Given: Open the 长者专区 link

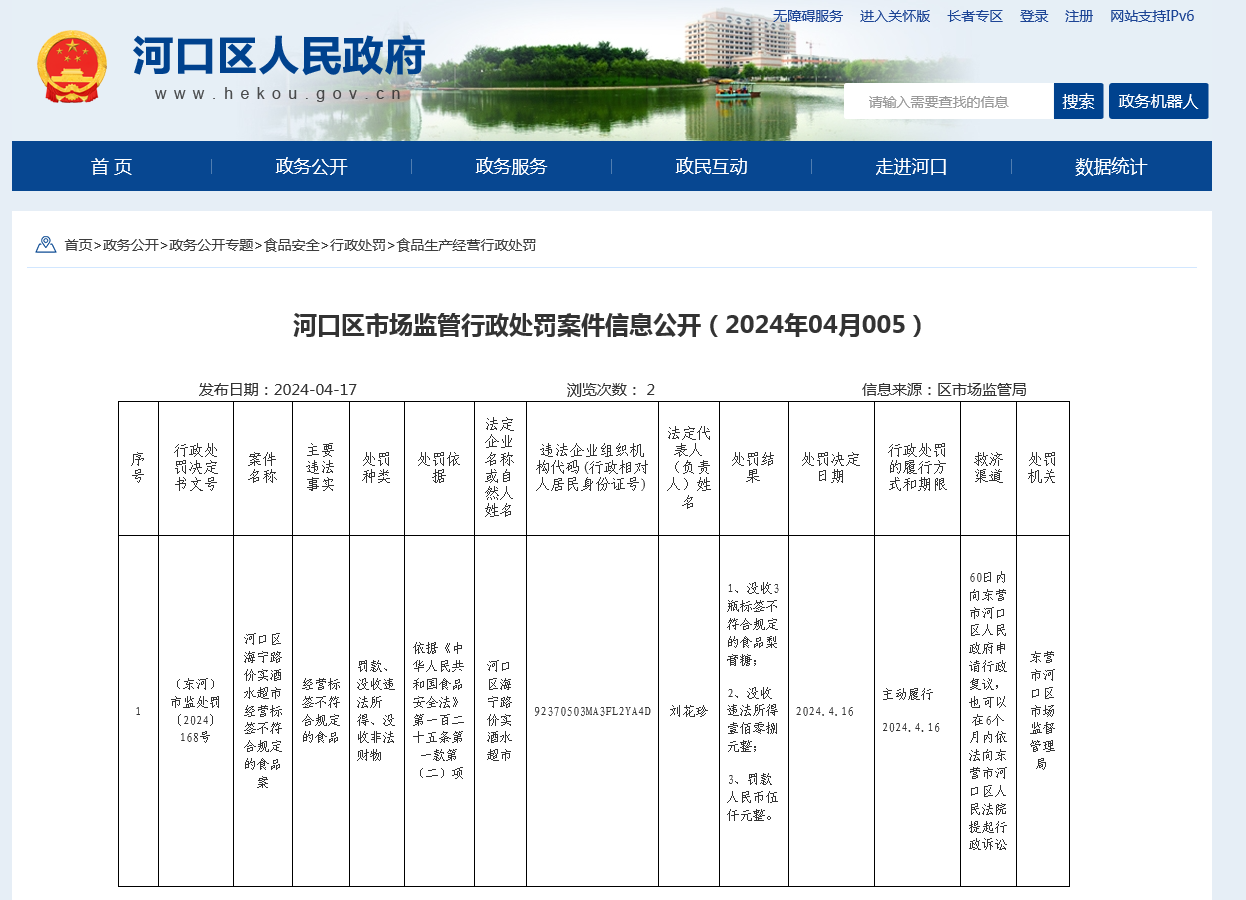Looking at the screenshot, I should (975, 16).
